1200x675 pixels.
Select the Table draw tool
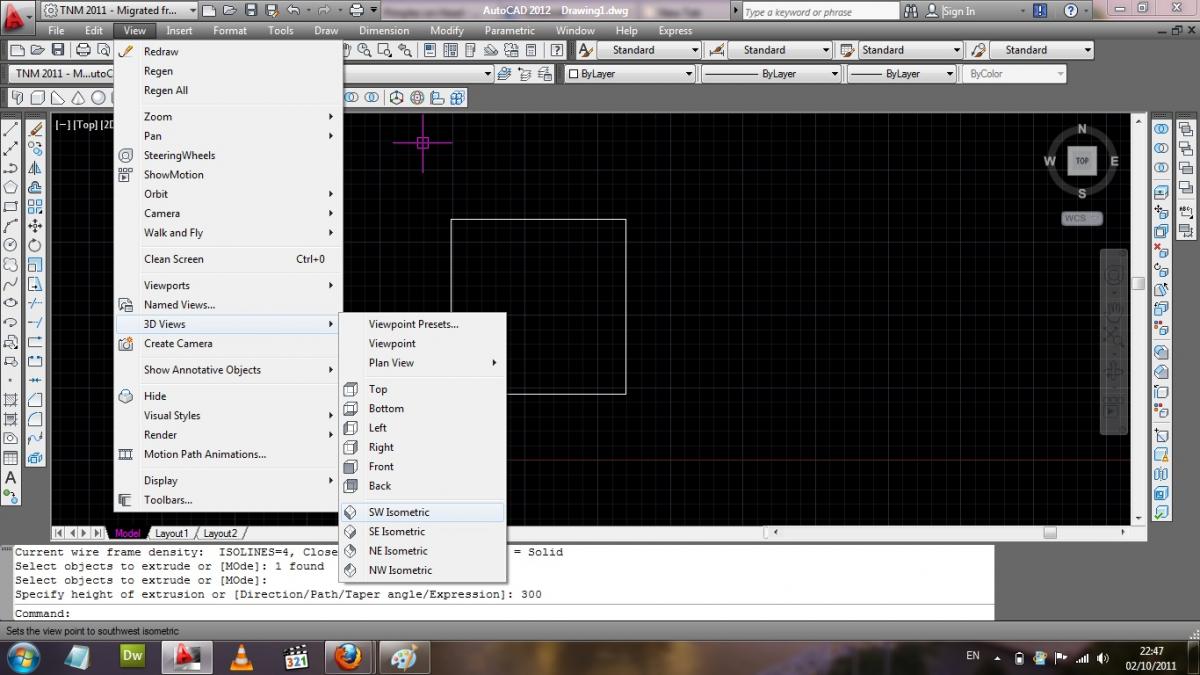pos(10,458)
